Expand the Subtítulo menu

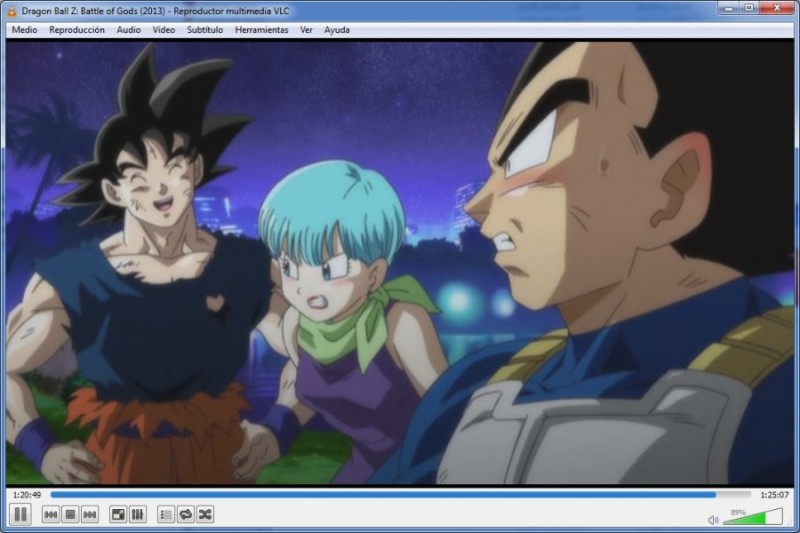point(205,30)
